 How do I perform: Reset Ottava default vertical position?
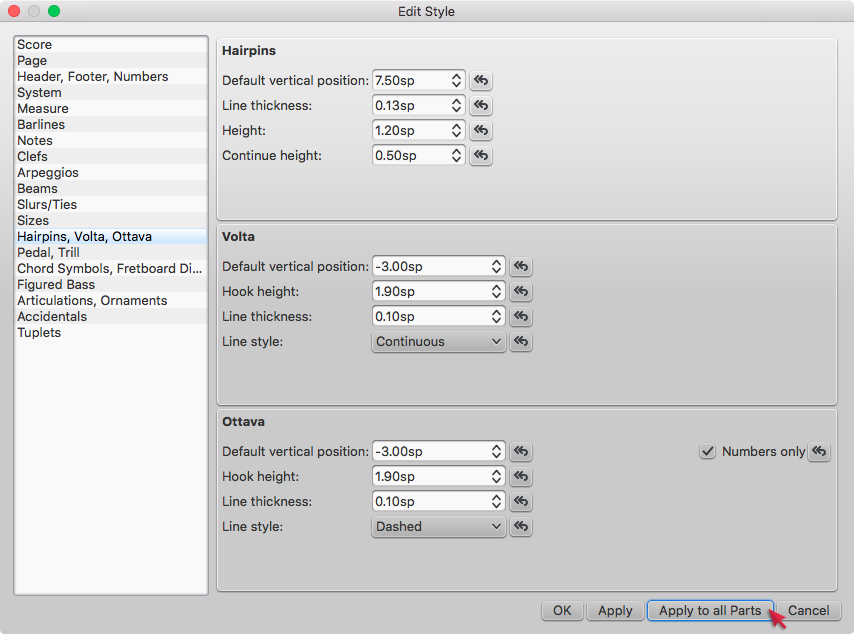(x=521, y=451)
